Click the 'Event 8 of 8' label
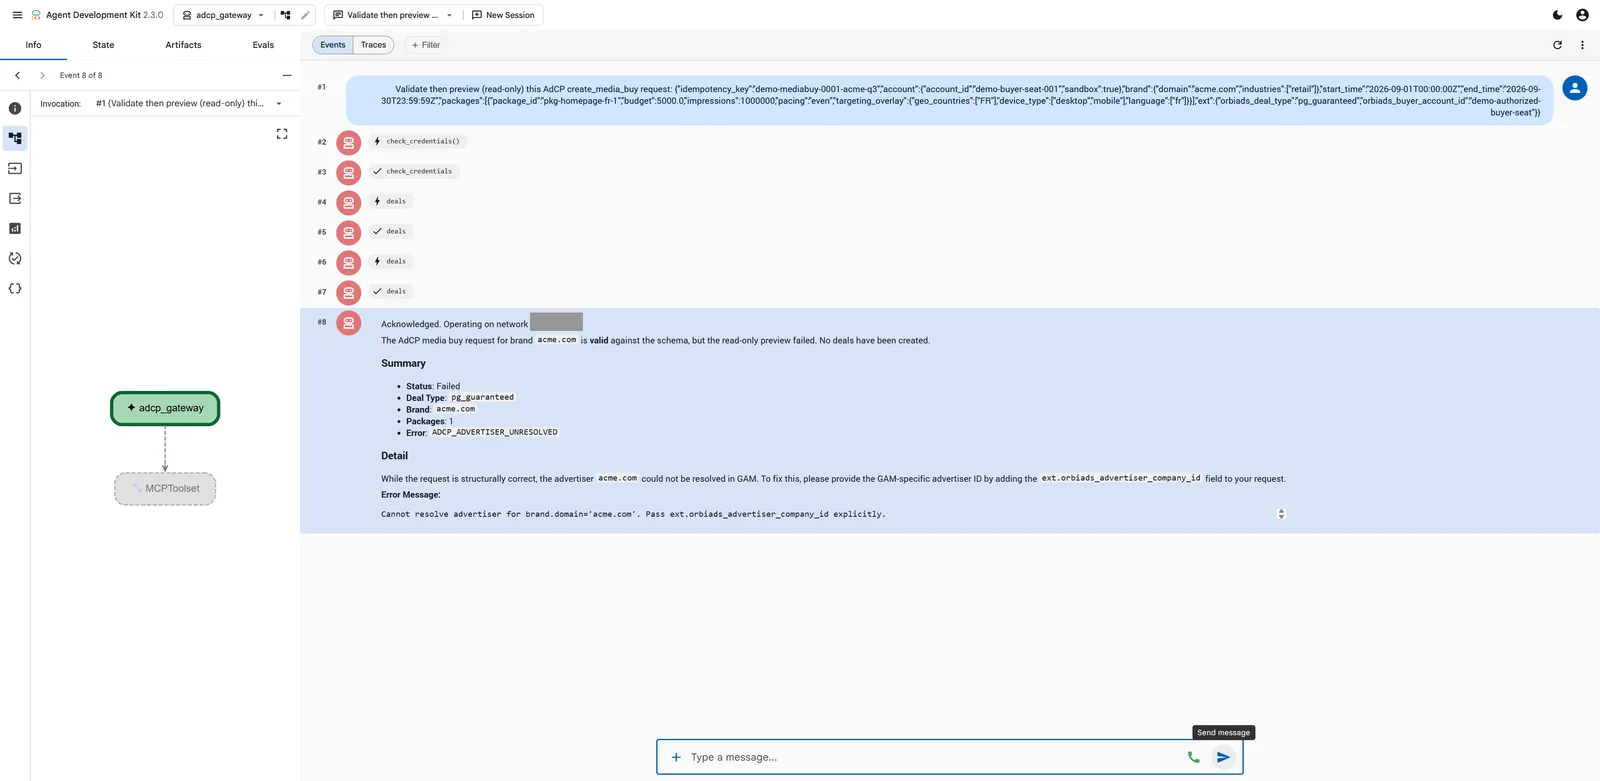 point(81,75)
